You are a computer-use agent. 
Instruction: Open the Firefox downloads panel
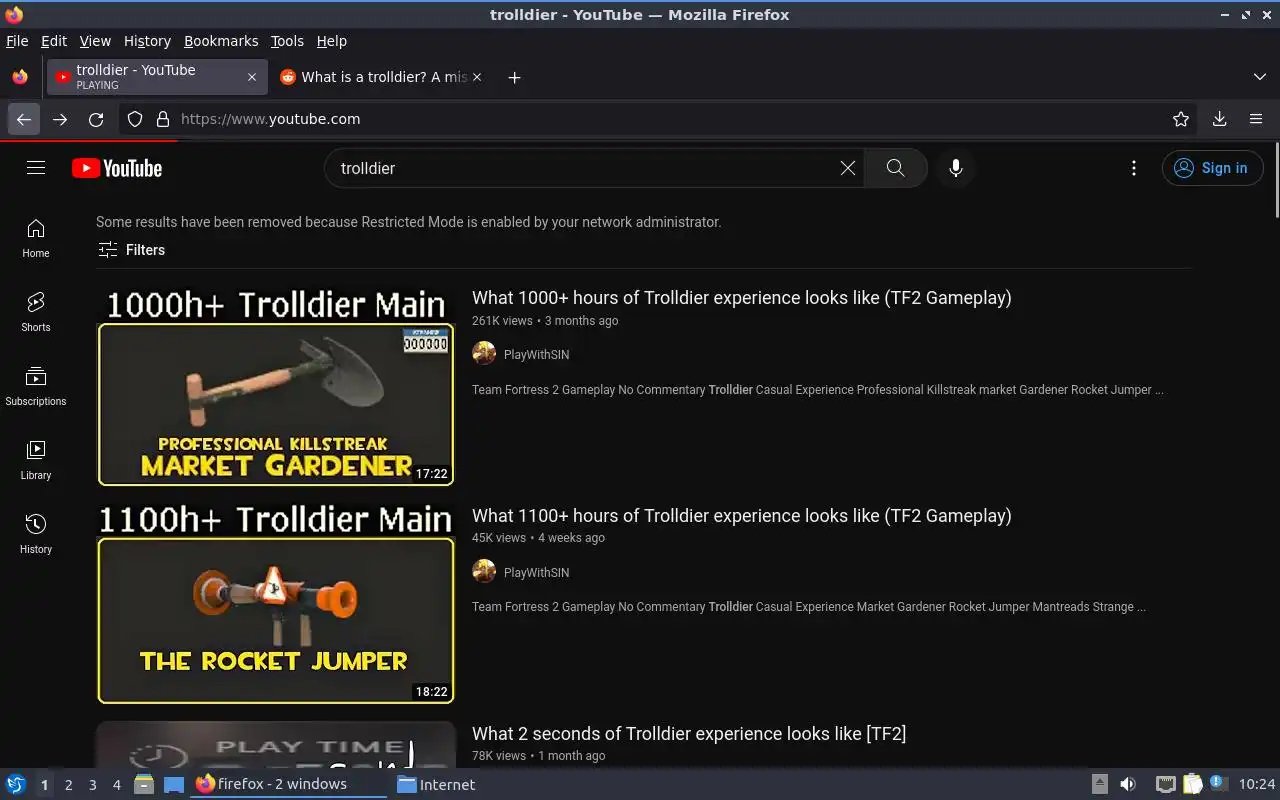1219,119
